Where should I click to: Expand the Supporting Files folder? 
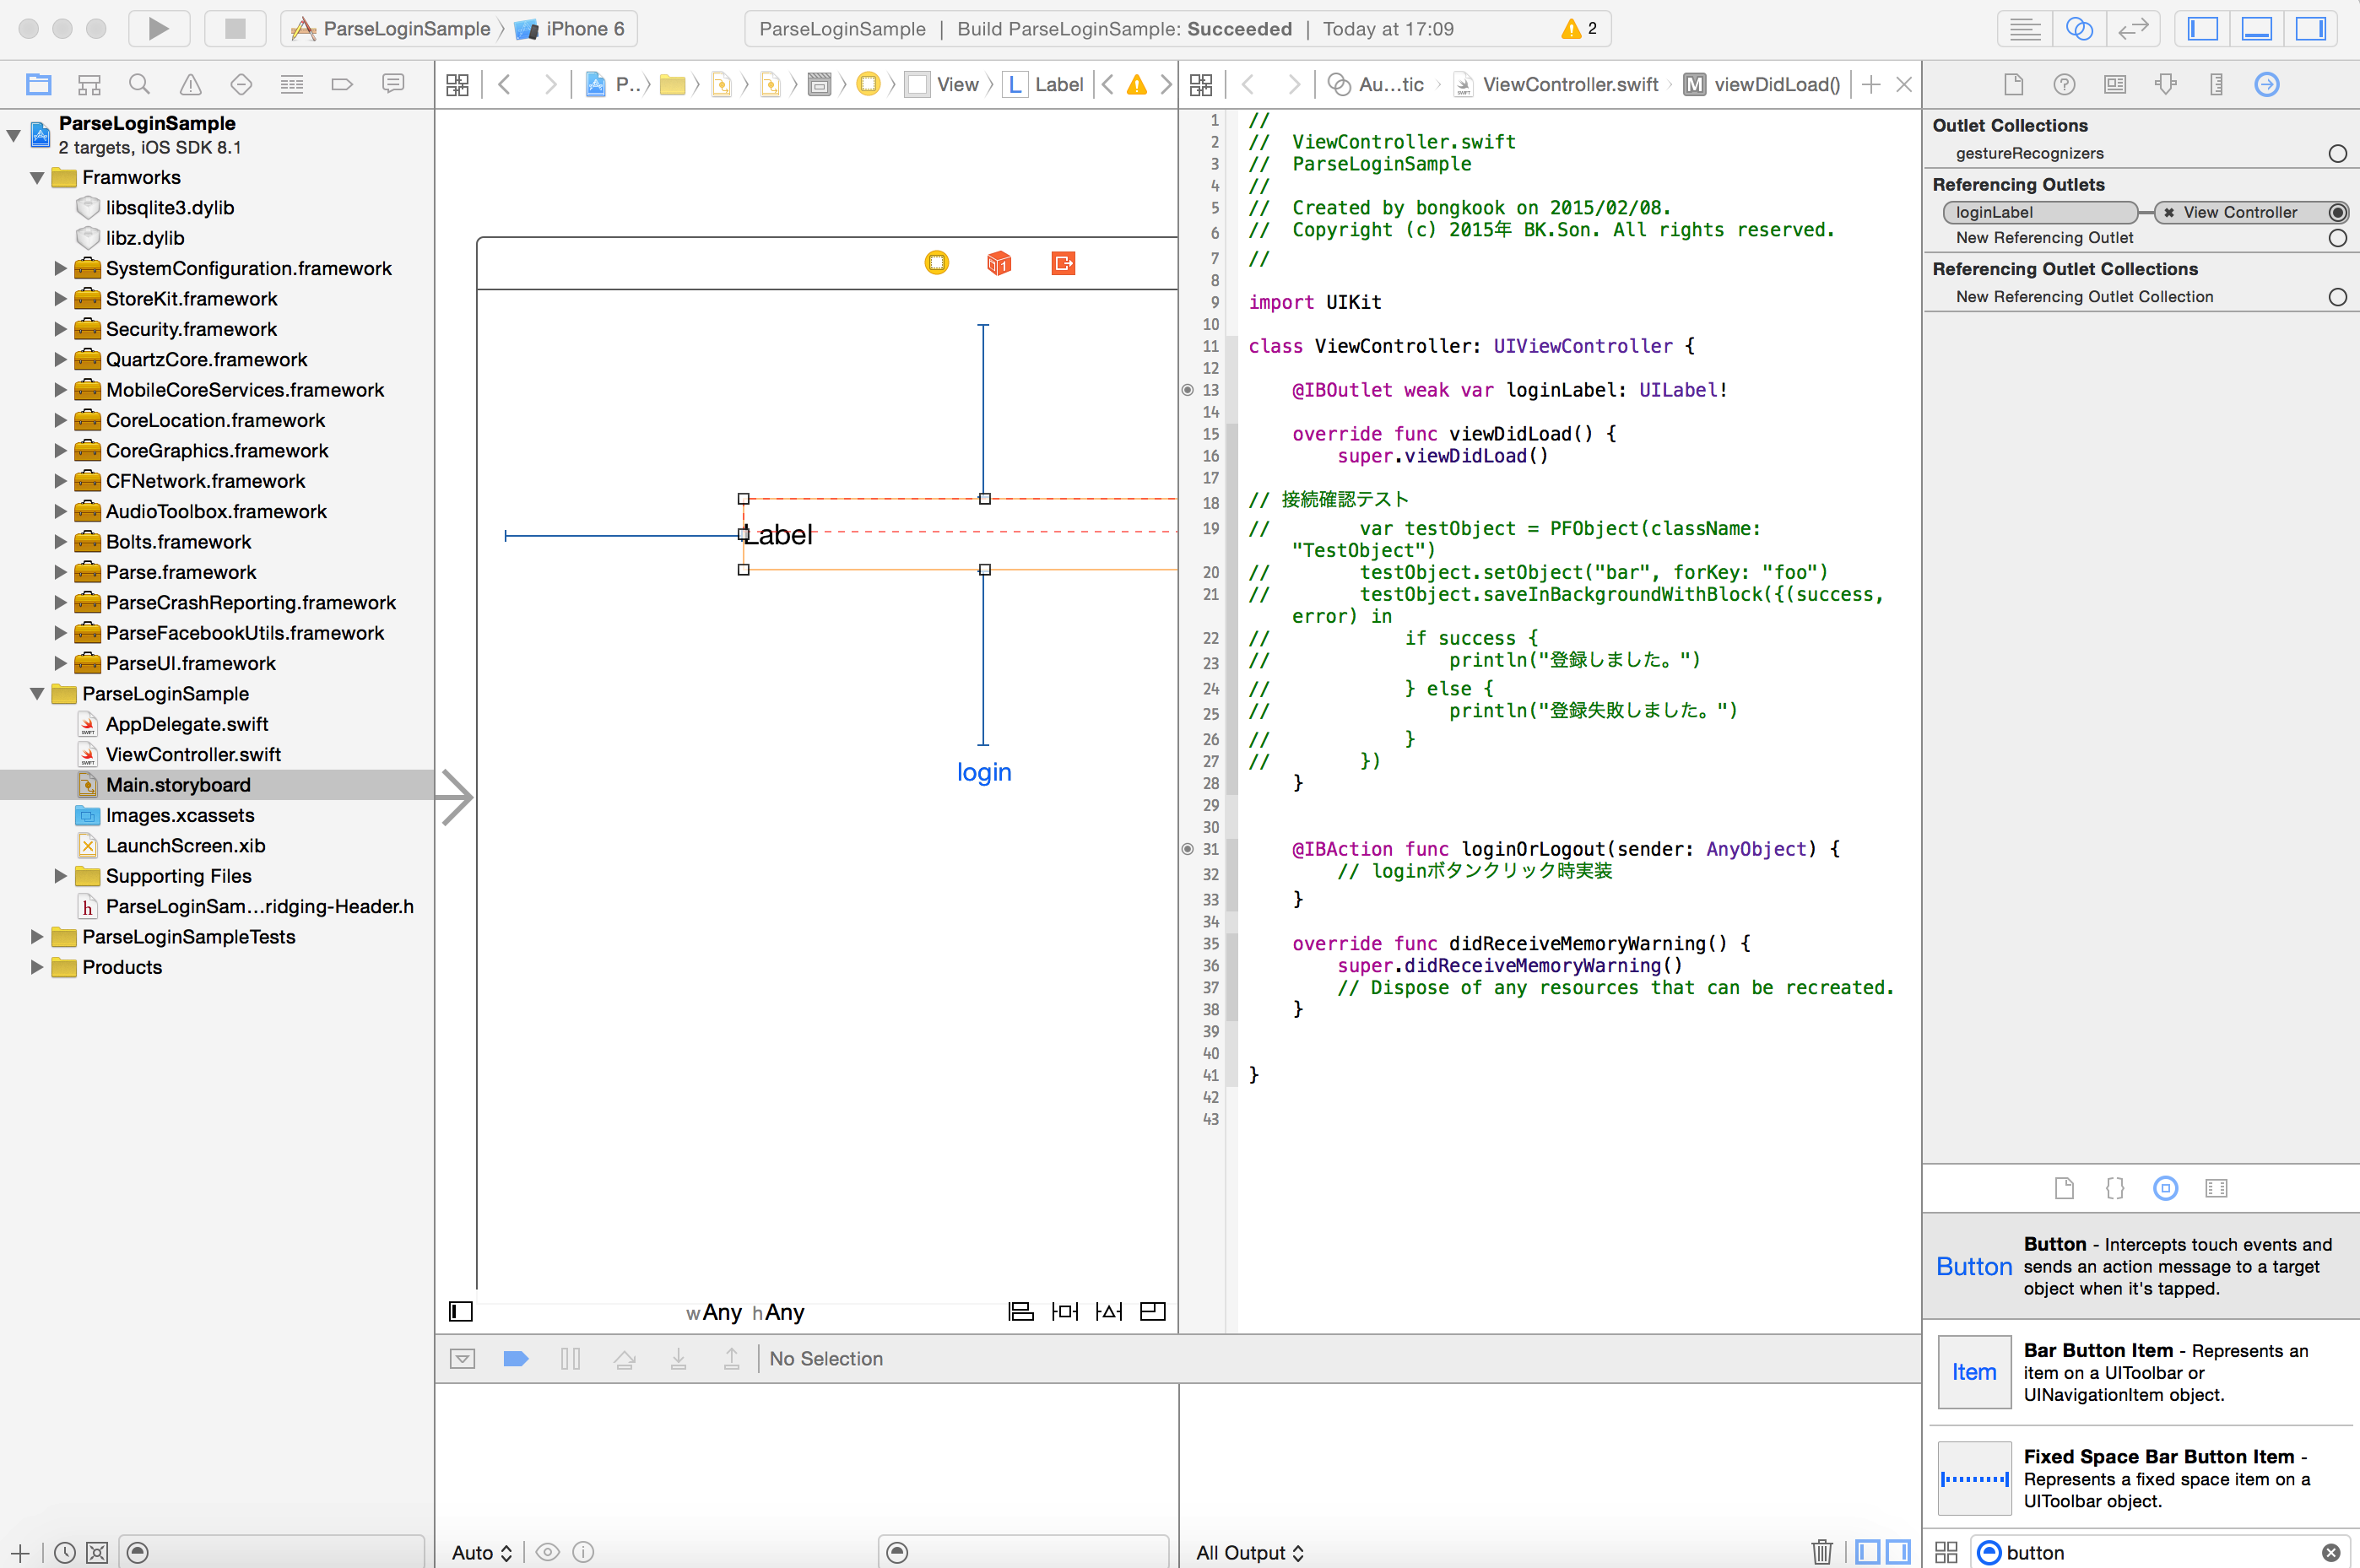60,876
